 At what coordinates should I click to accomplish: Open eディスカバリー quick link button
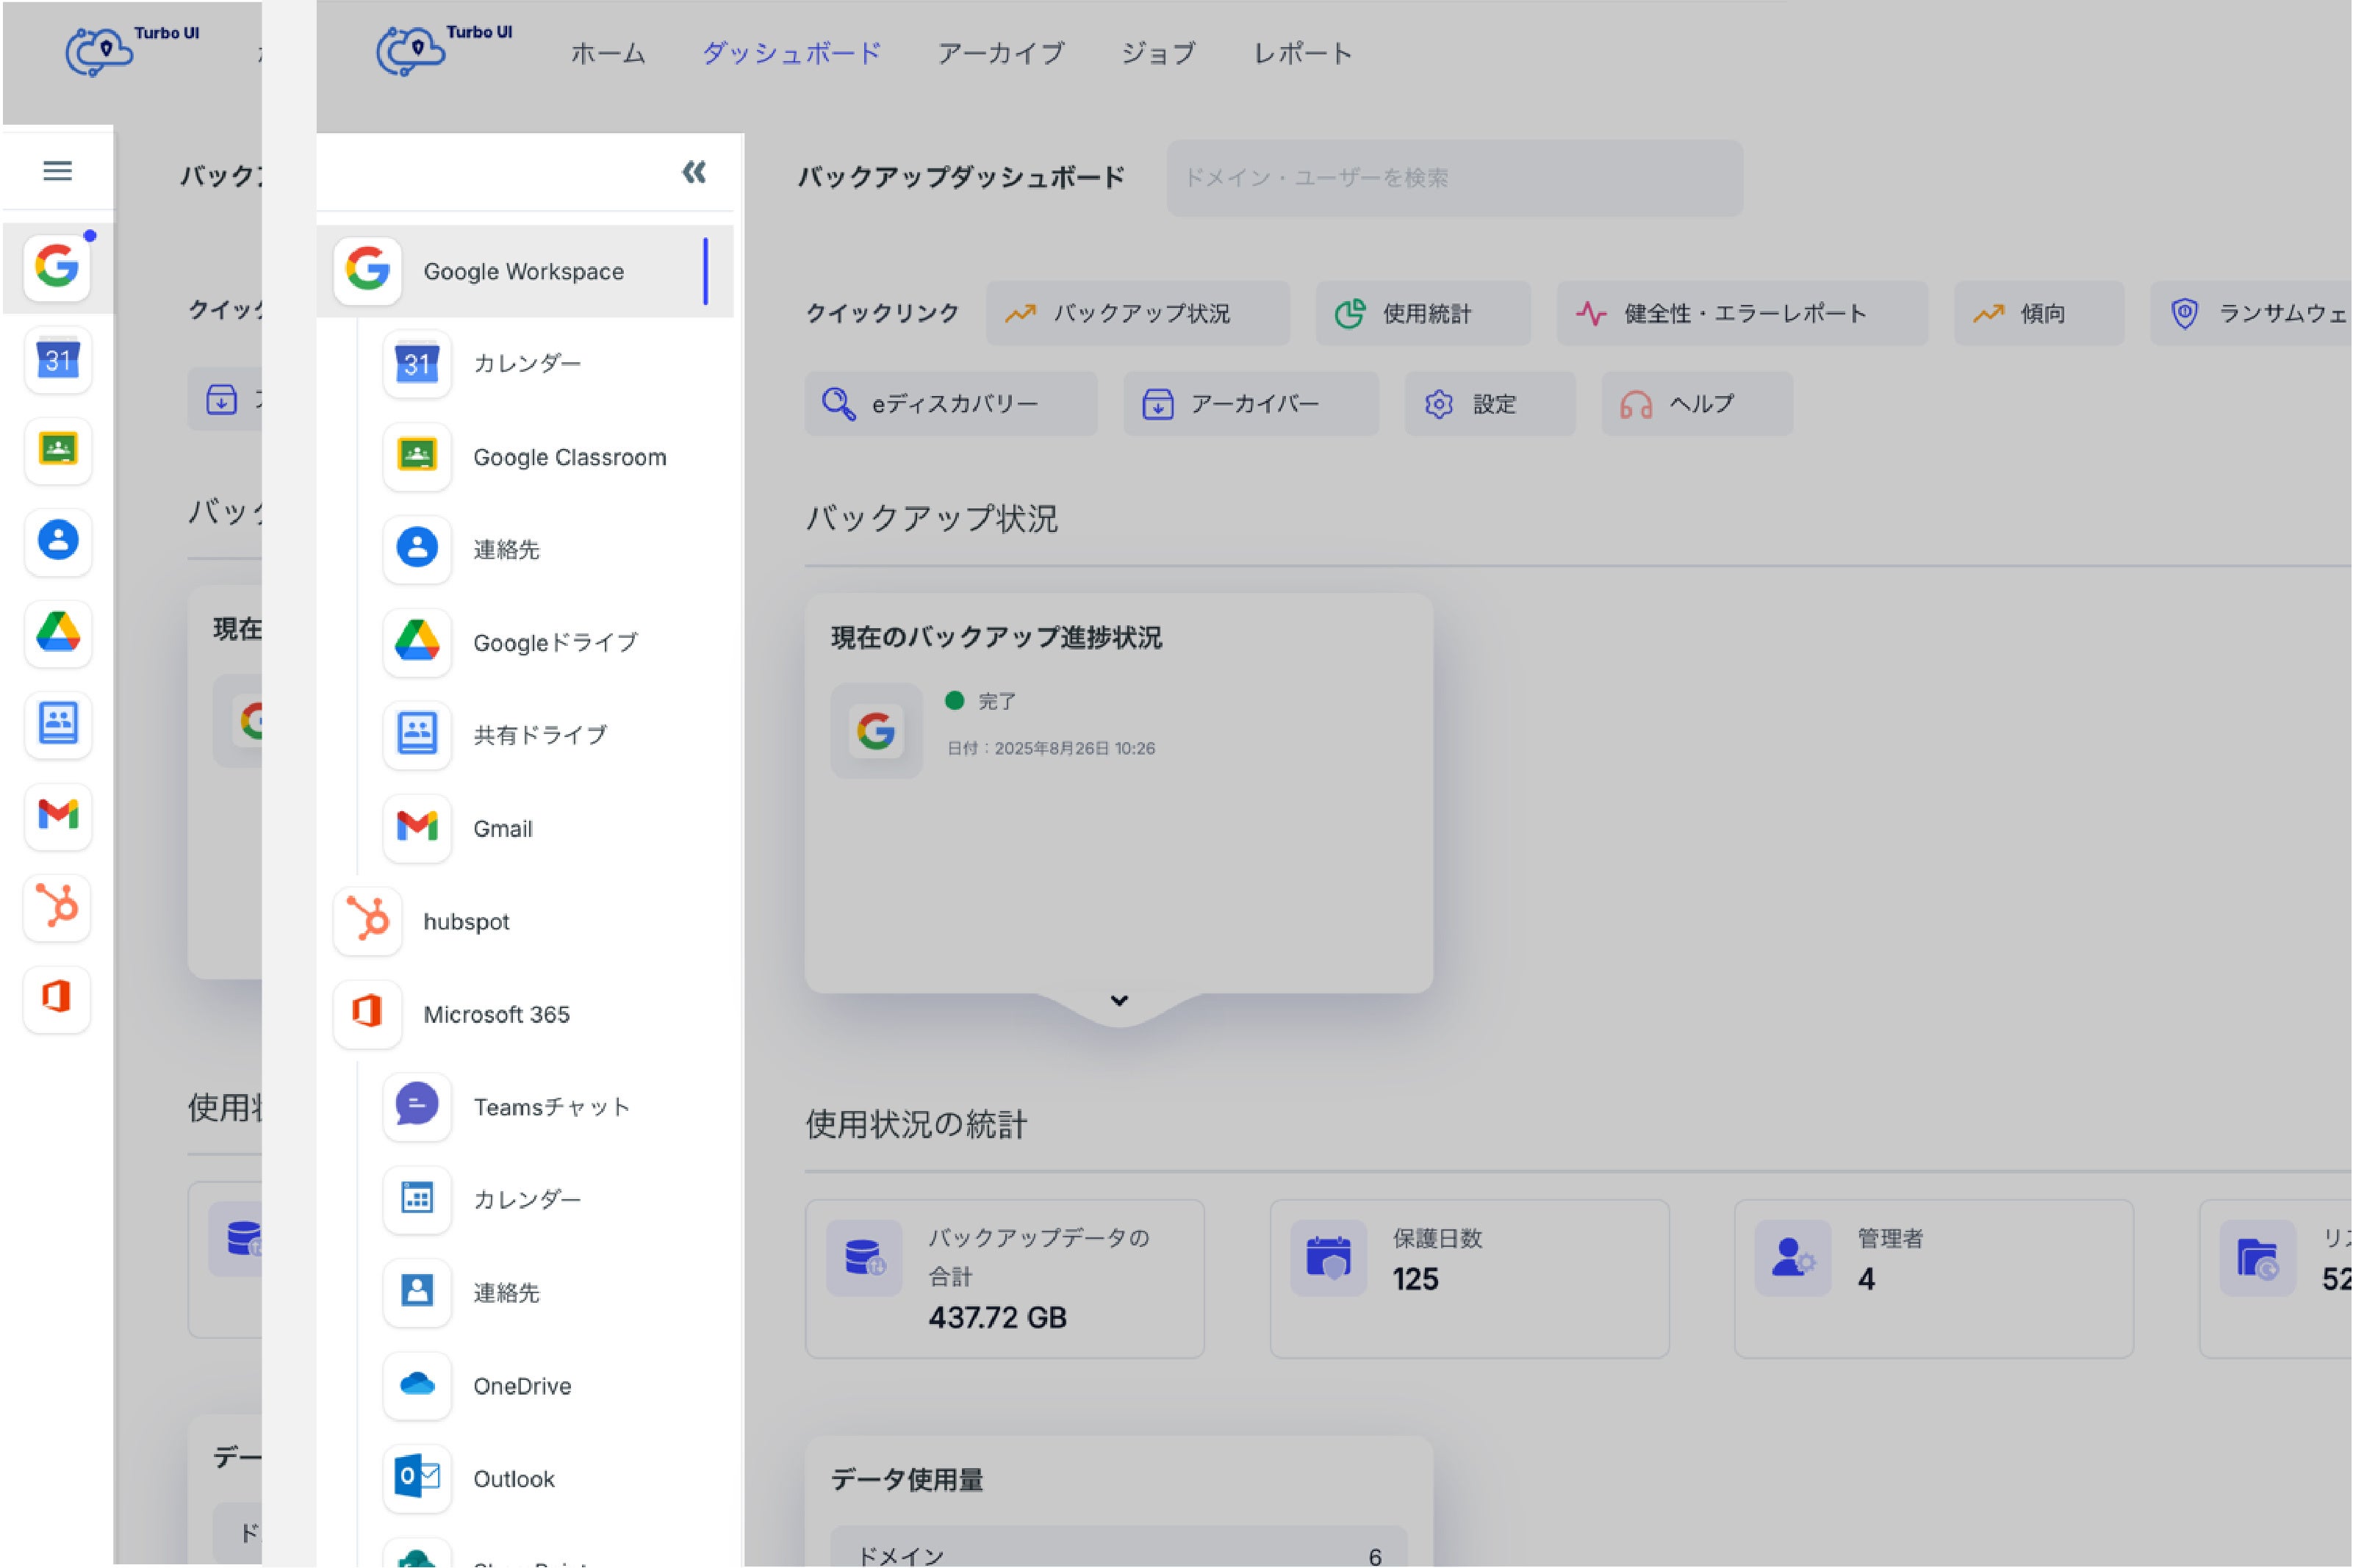pos(950,404)
